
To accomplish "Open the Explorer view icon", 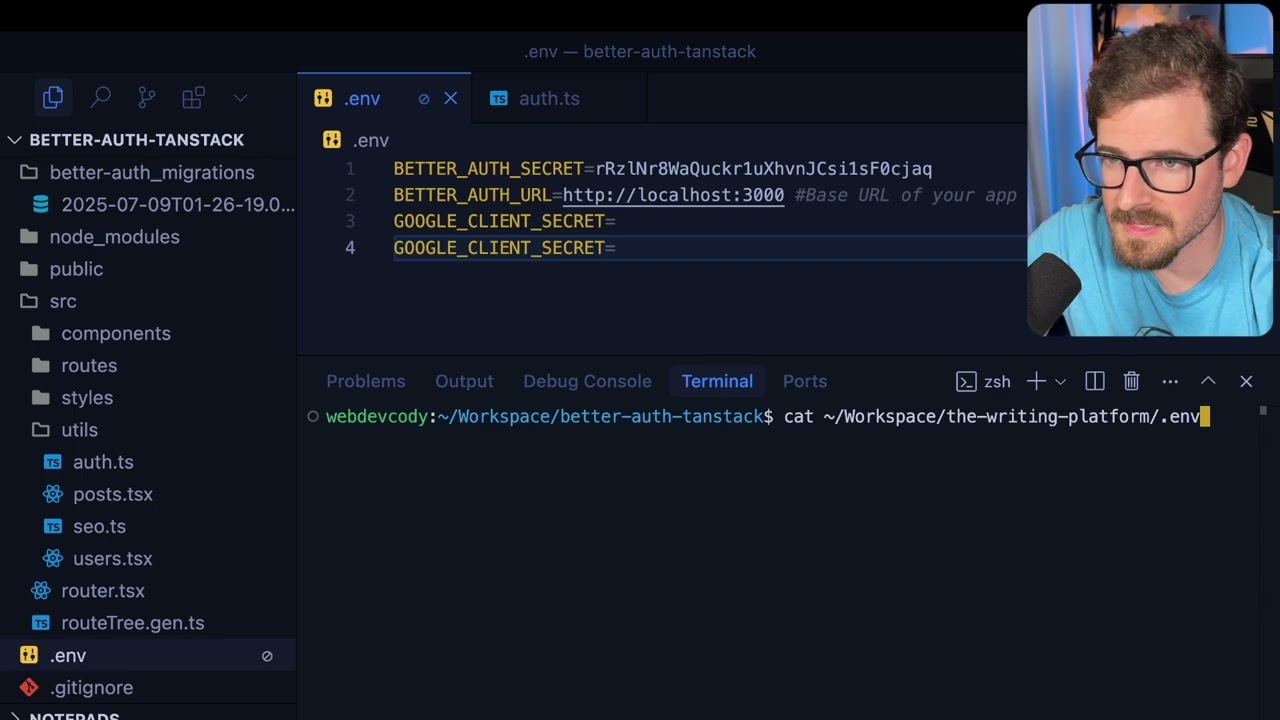I will pos(53,97).
